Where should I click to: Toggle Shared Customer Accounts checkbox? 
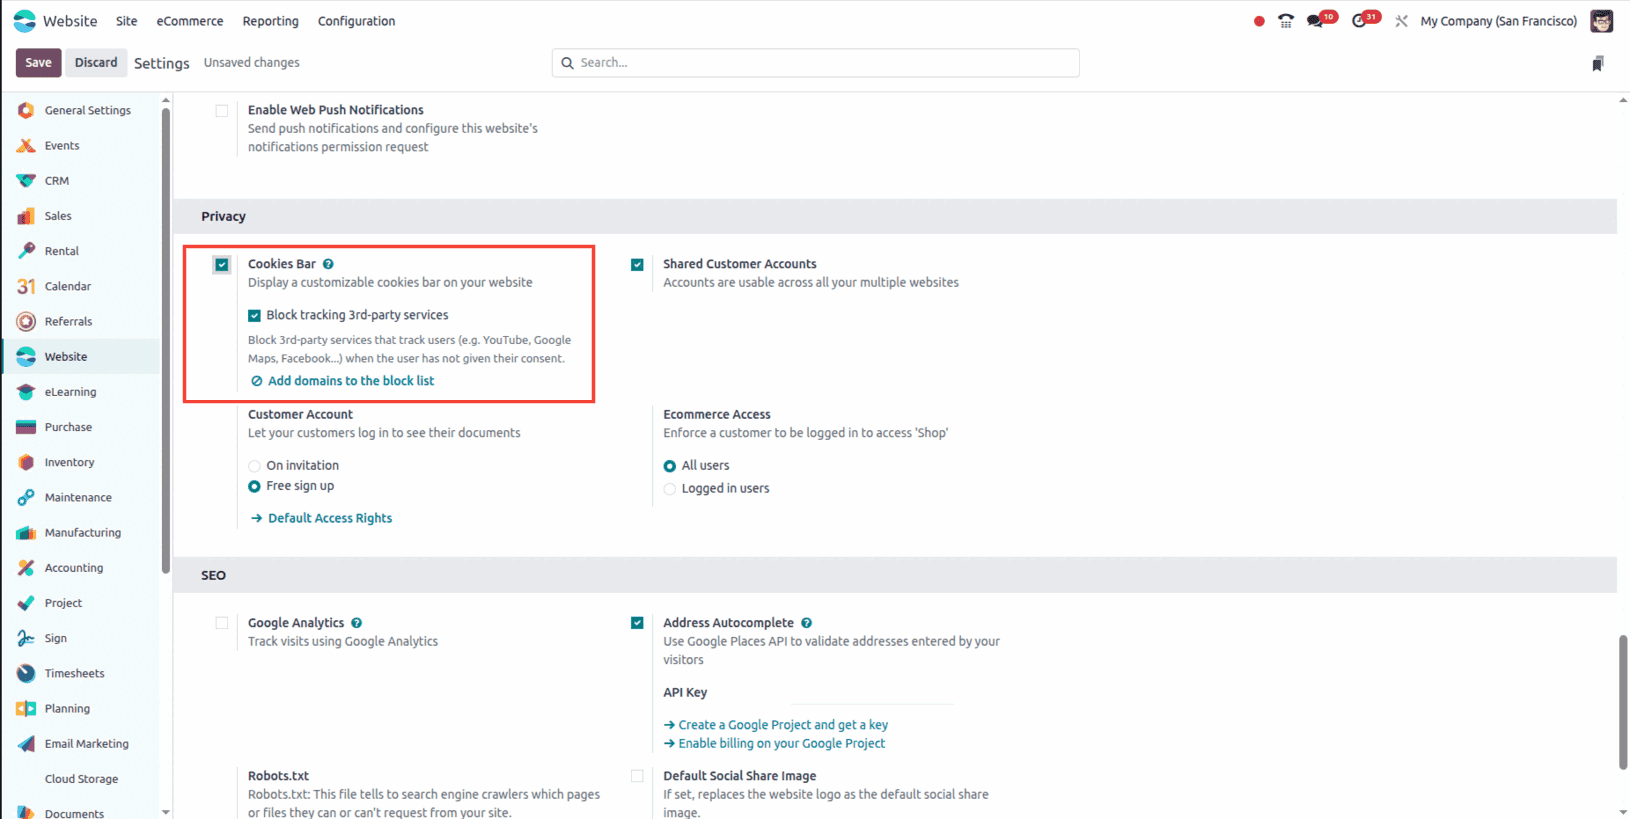pyautogui.click(x=637, y=265)
